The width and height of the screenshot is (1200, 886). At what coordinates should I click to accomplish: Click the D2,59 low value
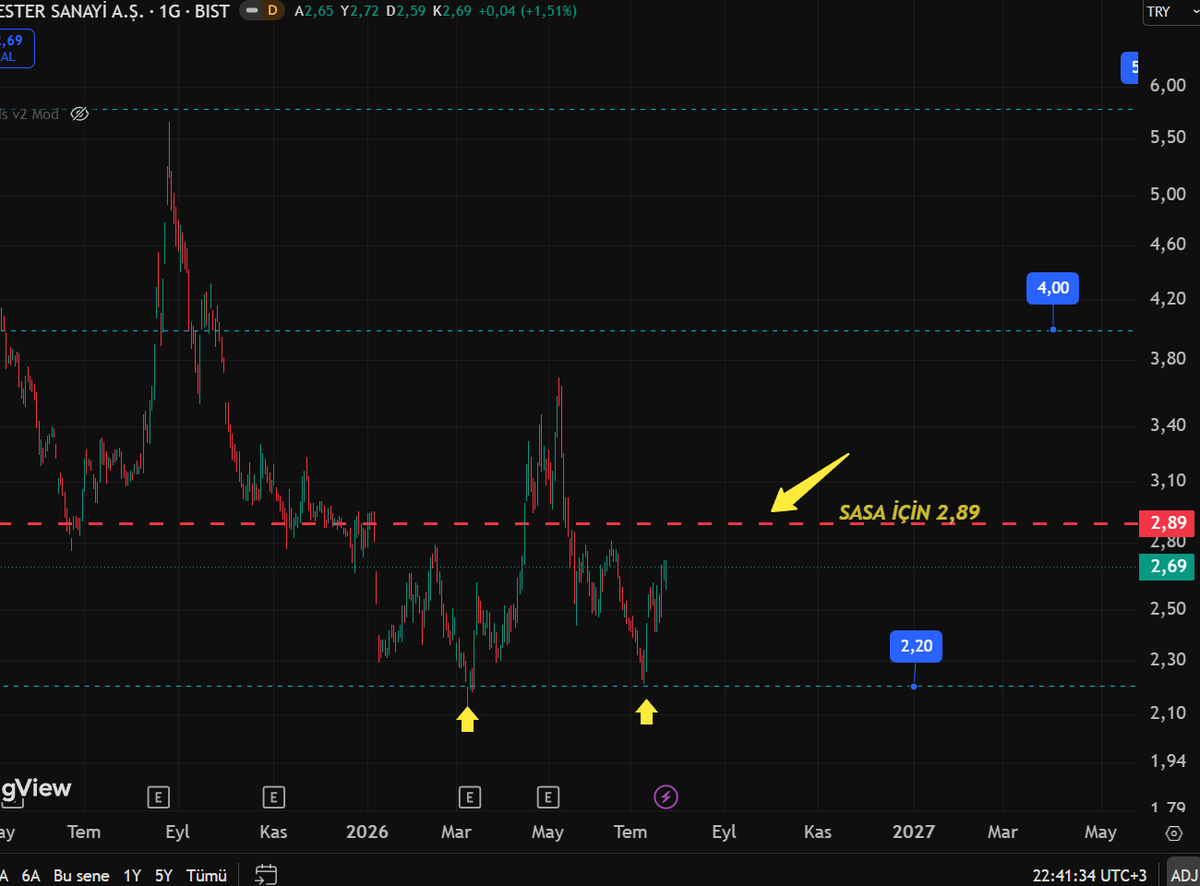coord(405,12)
